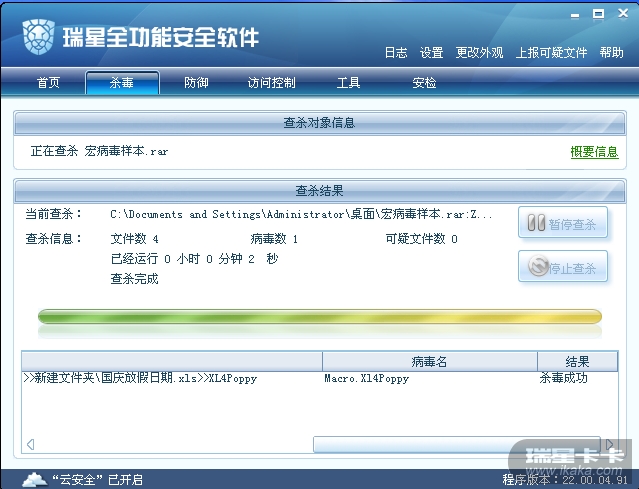Click the 停止查杀 button
639x489 pixels.
[x=563, y=266]
